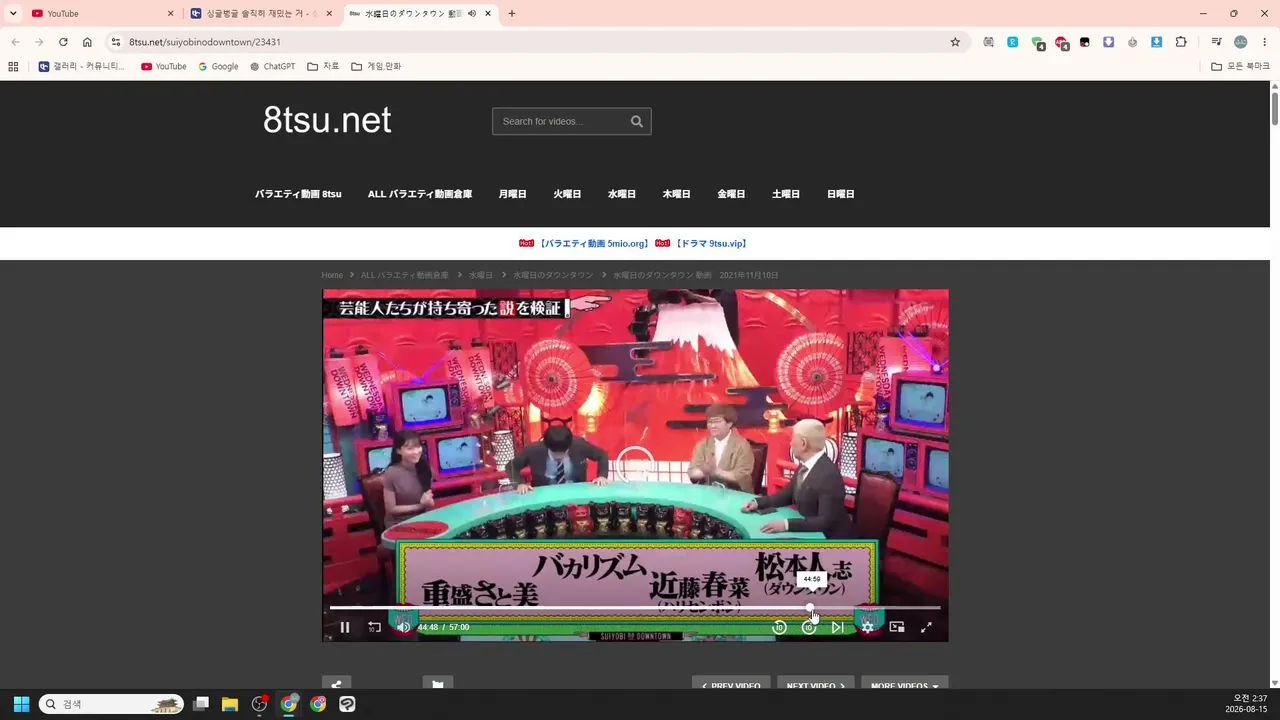
Task: Open the 8tsu.net site logo
Action: pos(327,120)
